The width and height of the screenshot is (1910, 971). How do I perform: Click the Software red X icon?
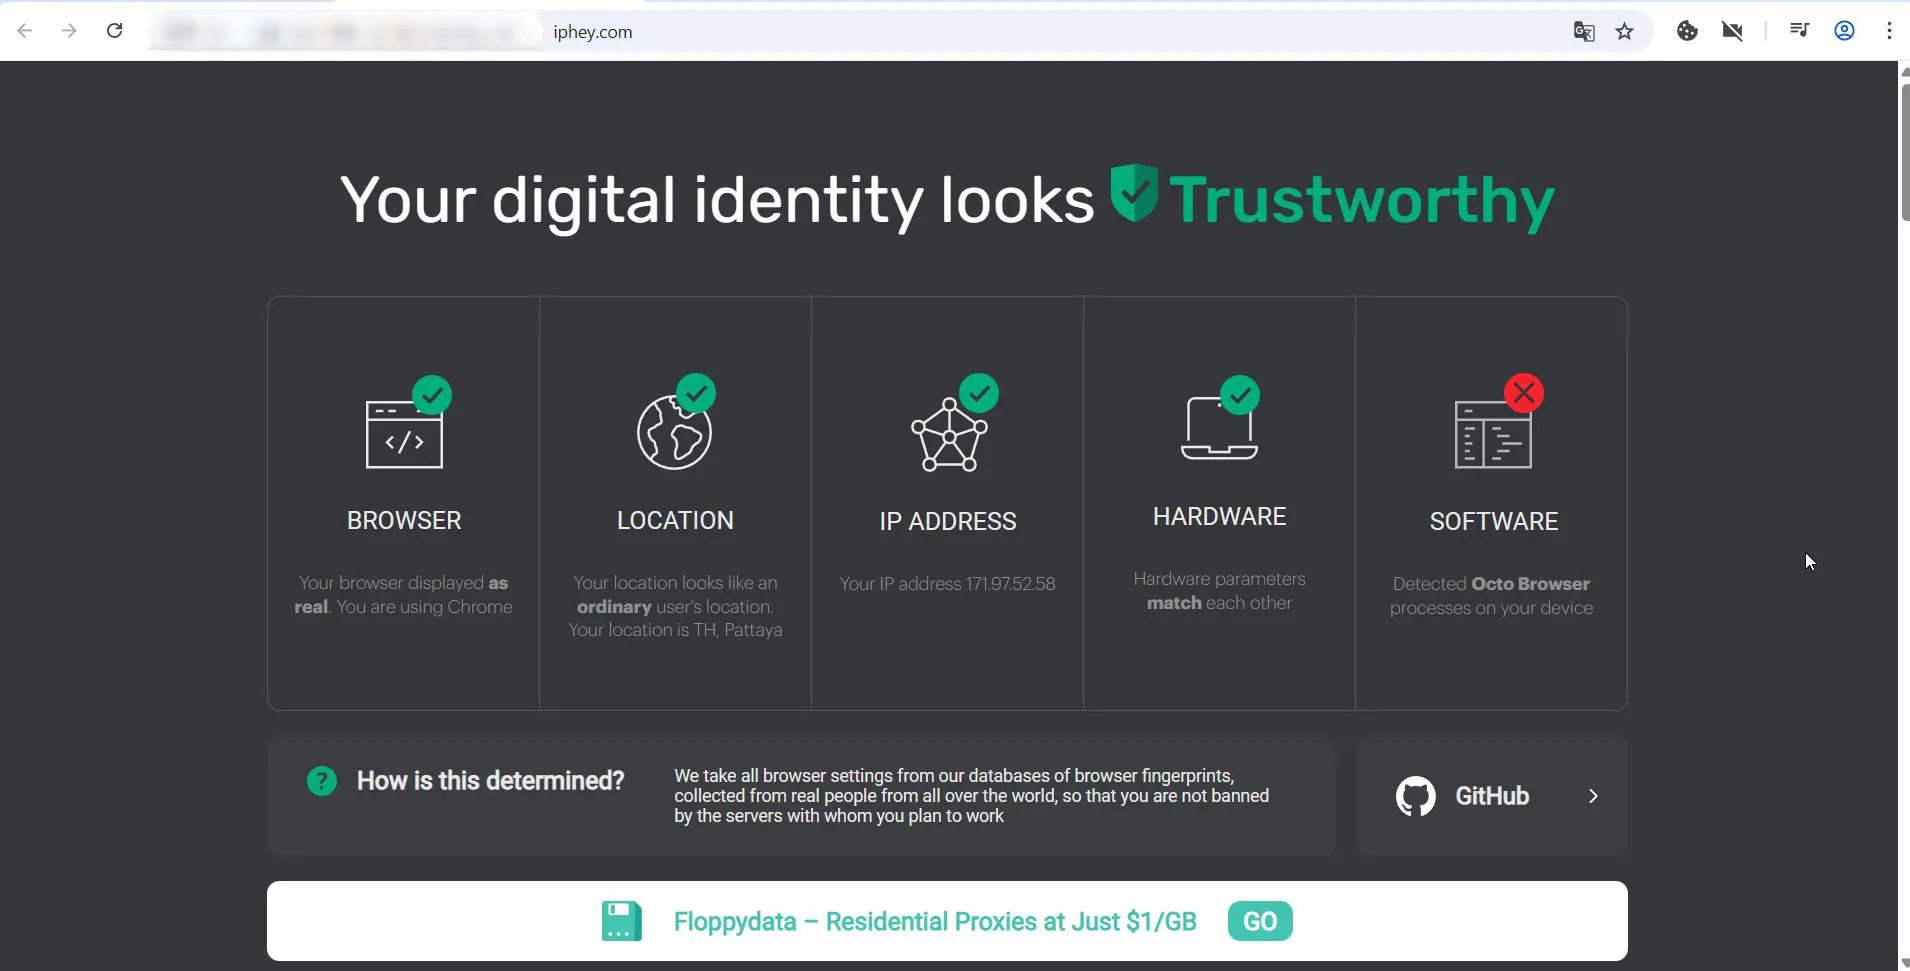[x=1523, y=393]
